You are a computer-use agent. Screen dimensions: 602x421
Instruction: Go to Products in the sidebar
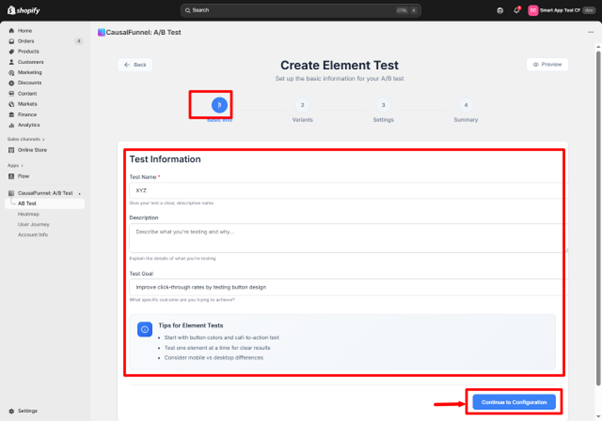pos(28,51)
